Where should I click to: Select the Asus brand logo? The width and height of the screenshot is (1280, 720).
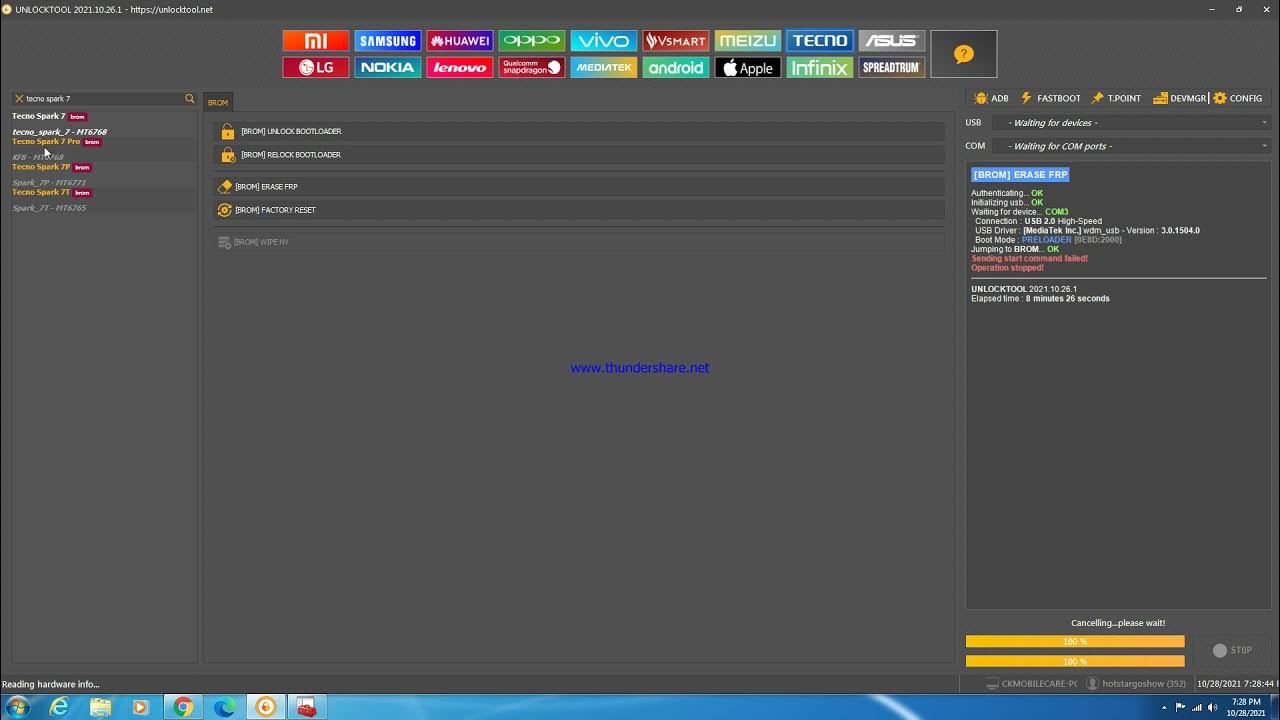pos(892,41)
